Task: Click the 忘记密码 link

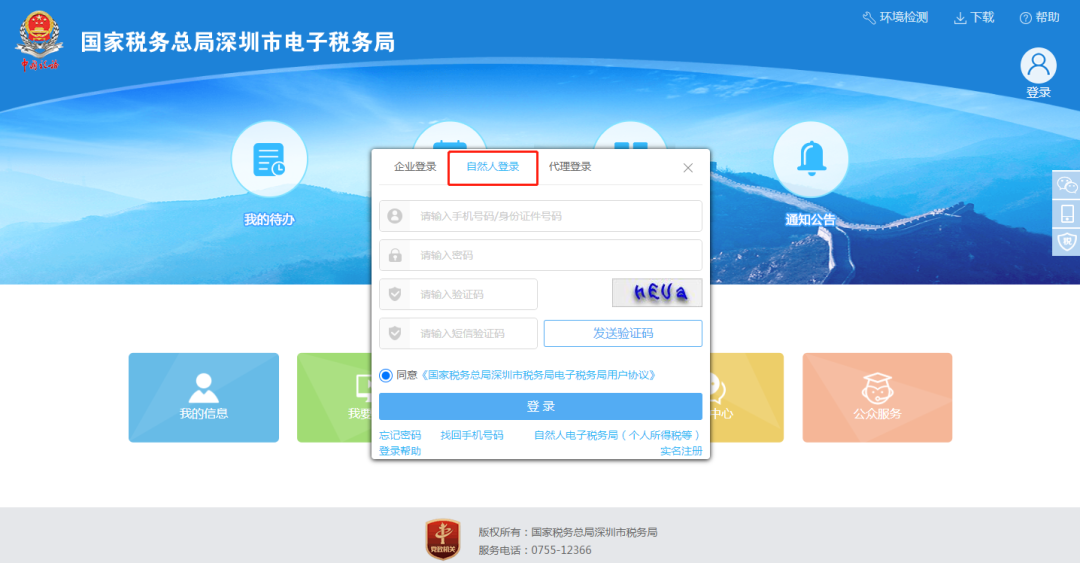Action: 400,436
